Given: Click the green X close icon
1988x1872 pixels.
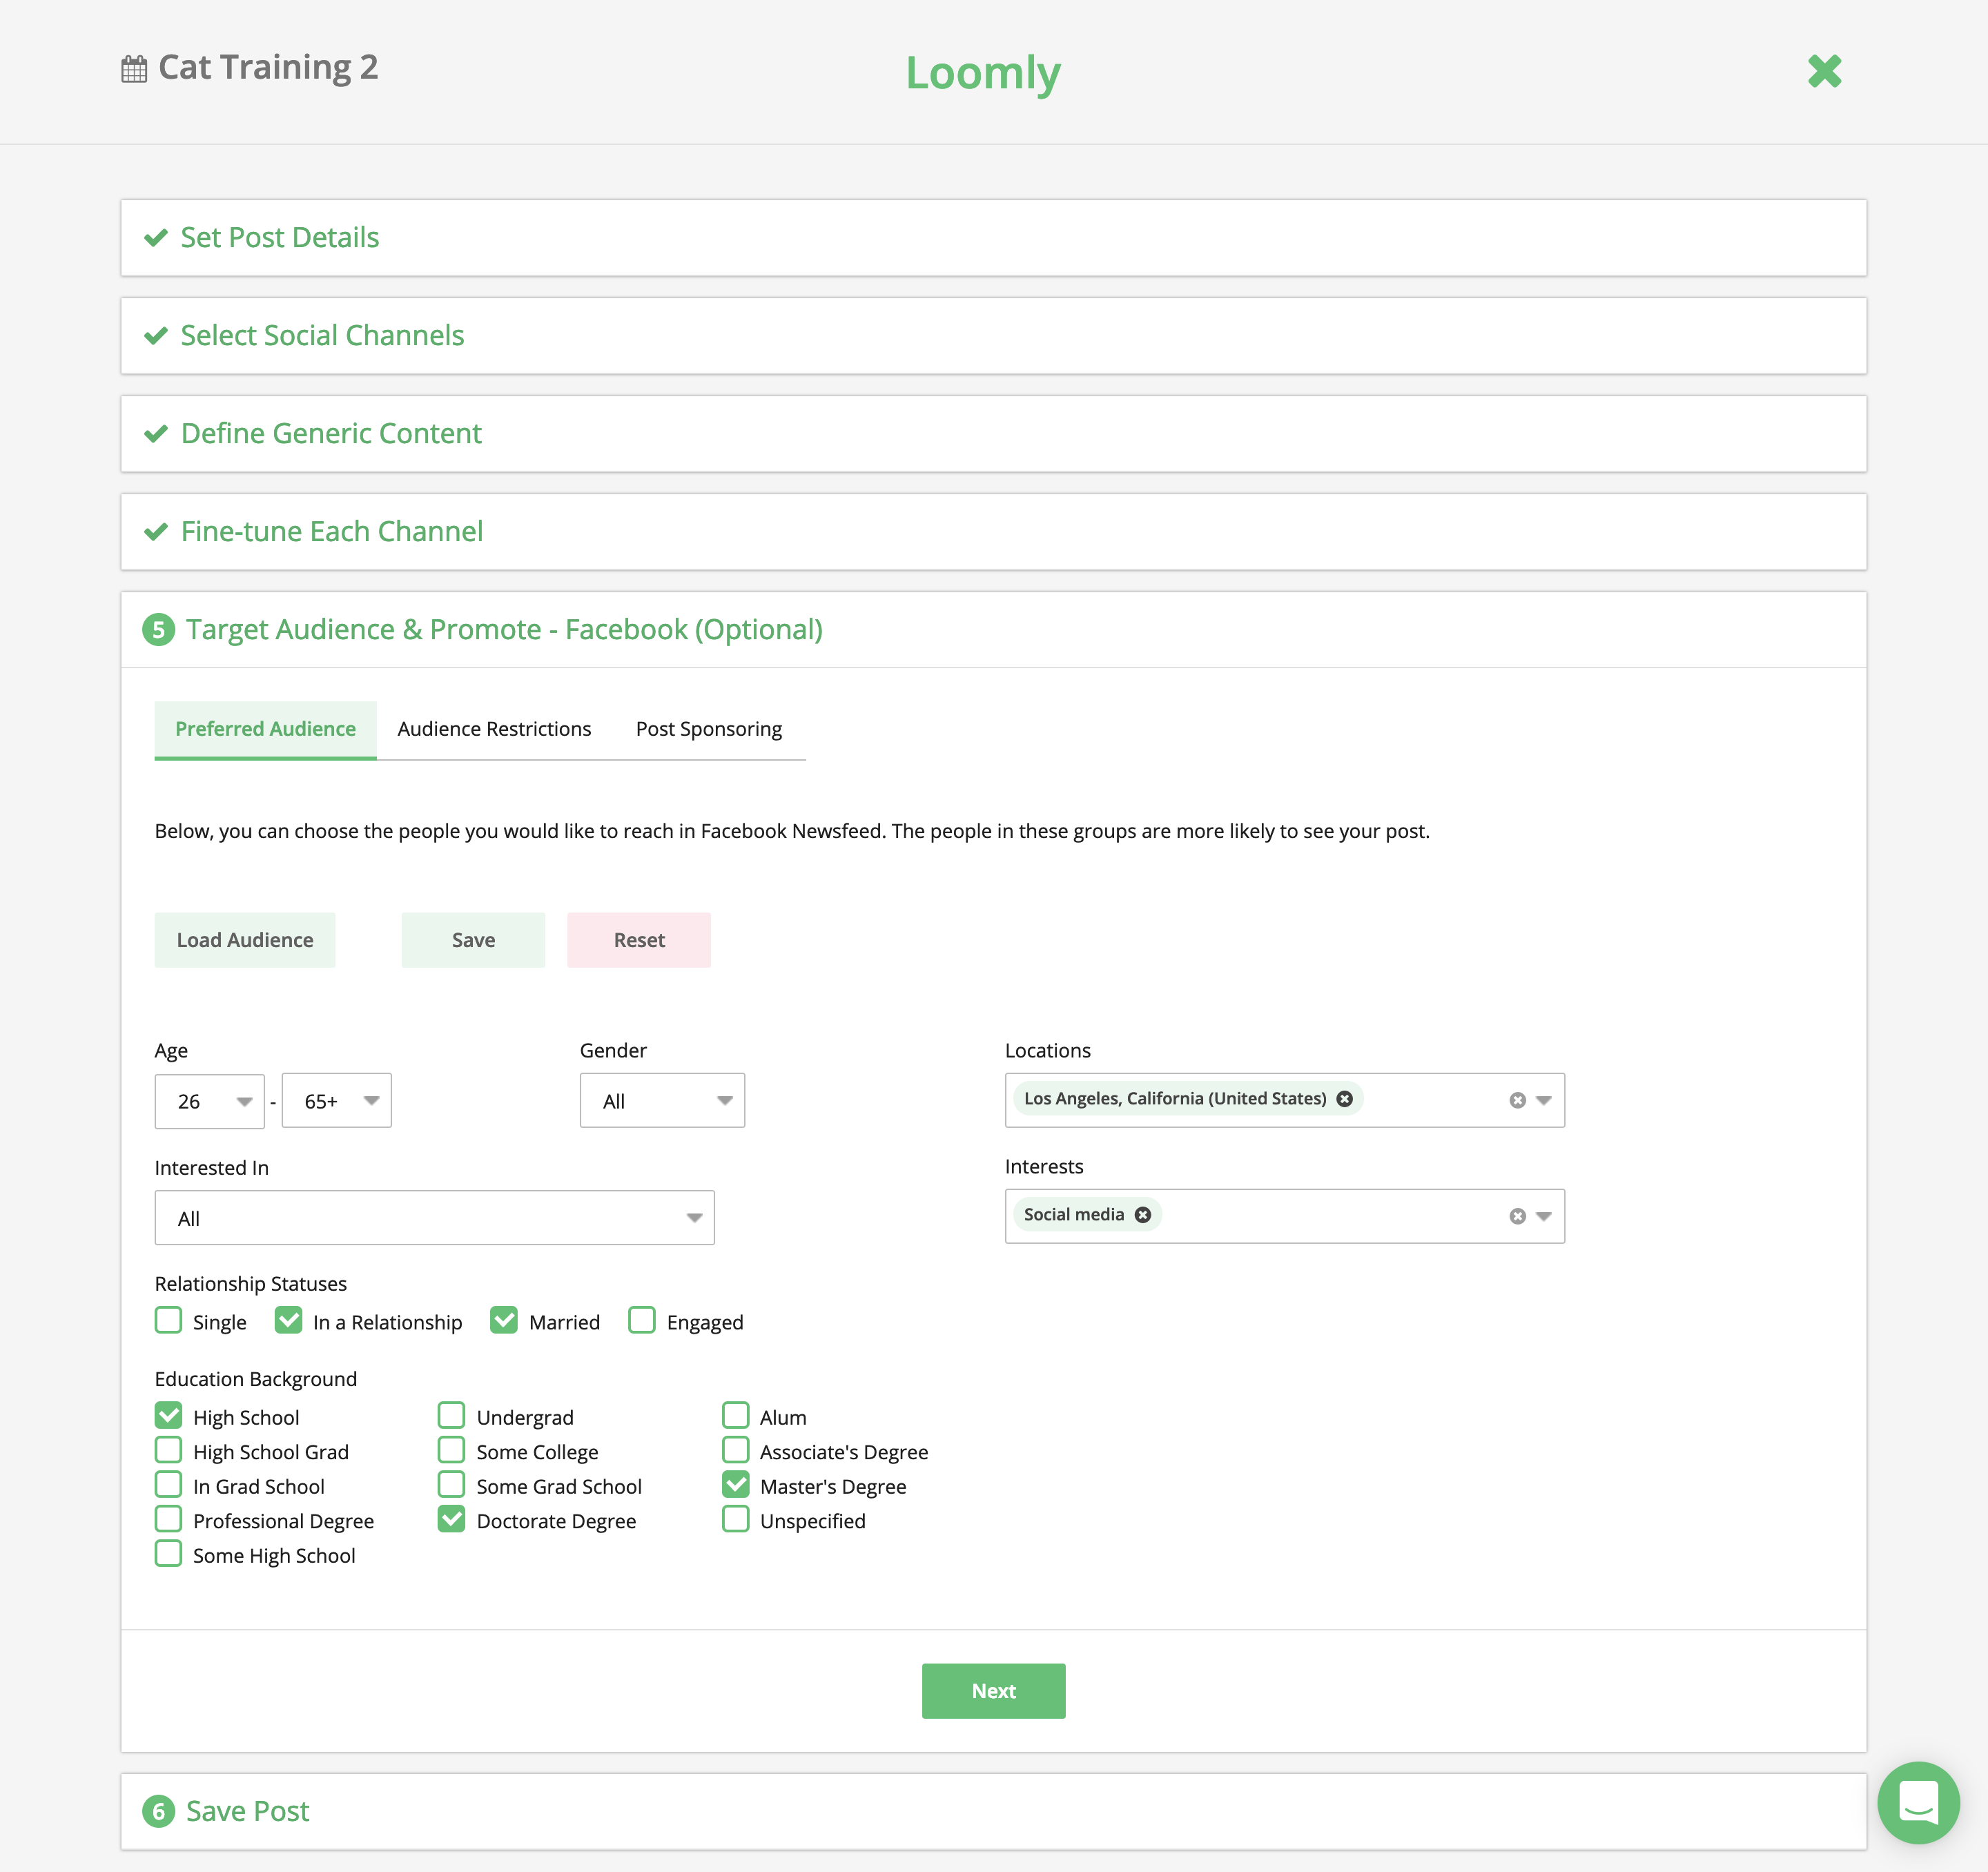Looking at the screenshot, I should (1824, 71).
